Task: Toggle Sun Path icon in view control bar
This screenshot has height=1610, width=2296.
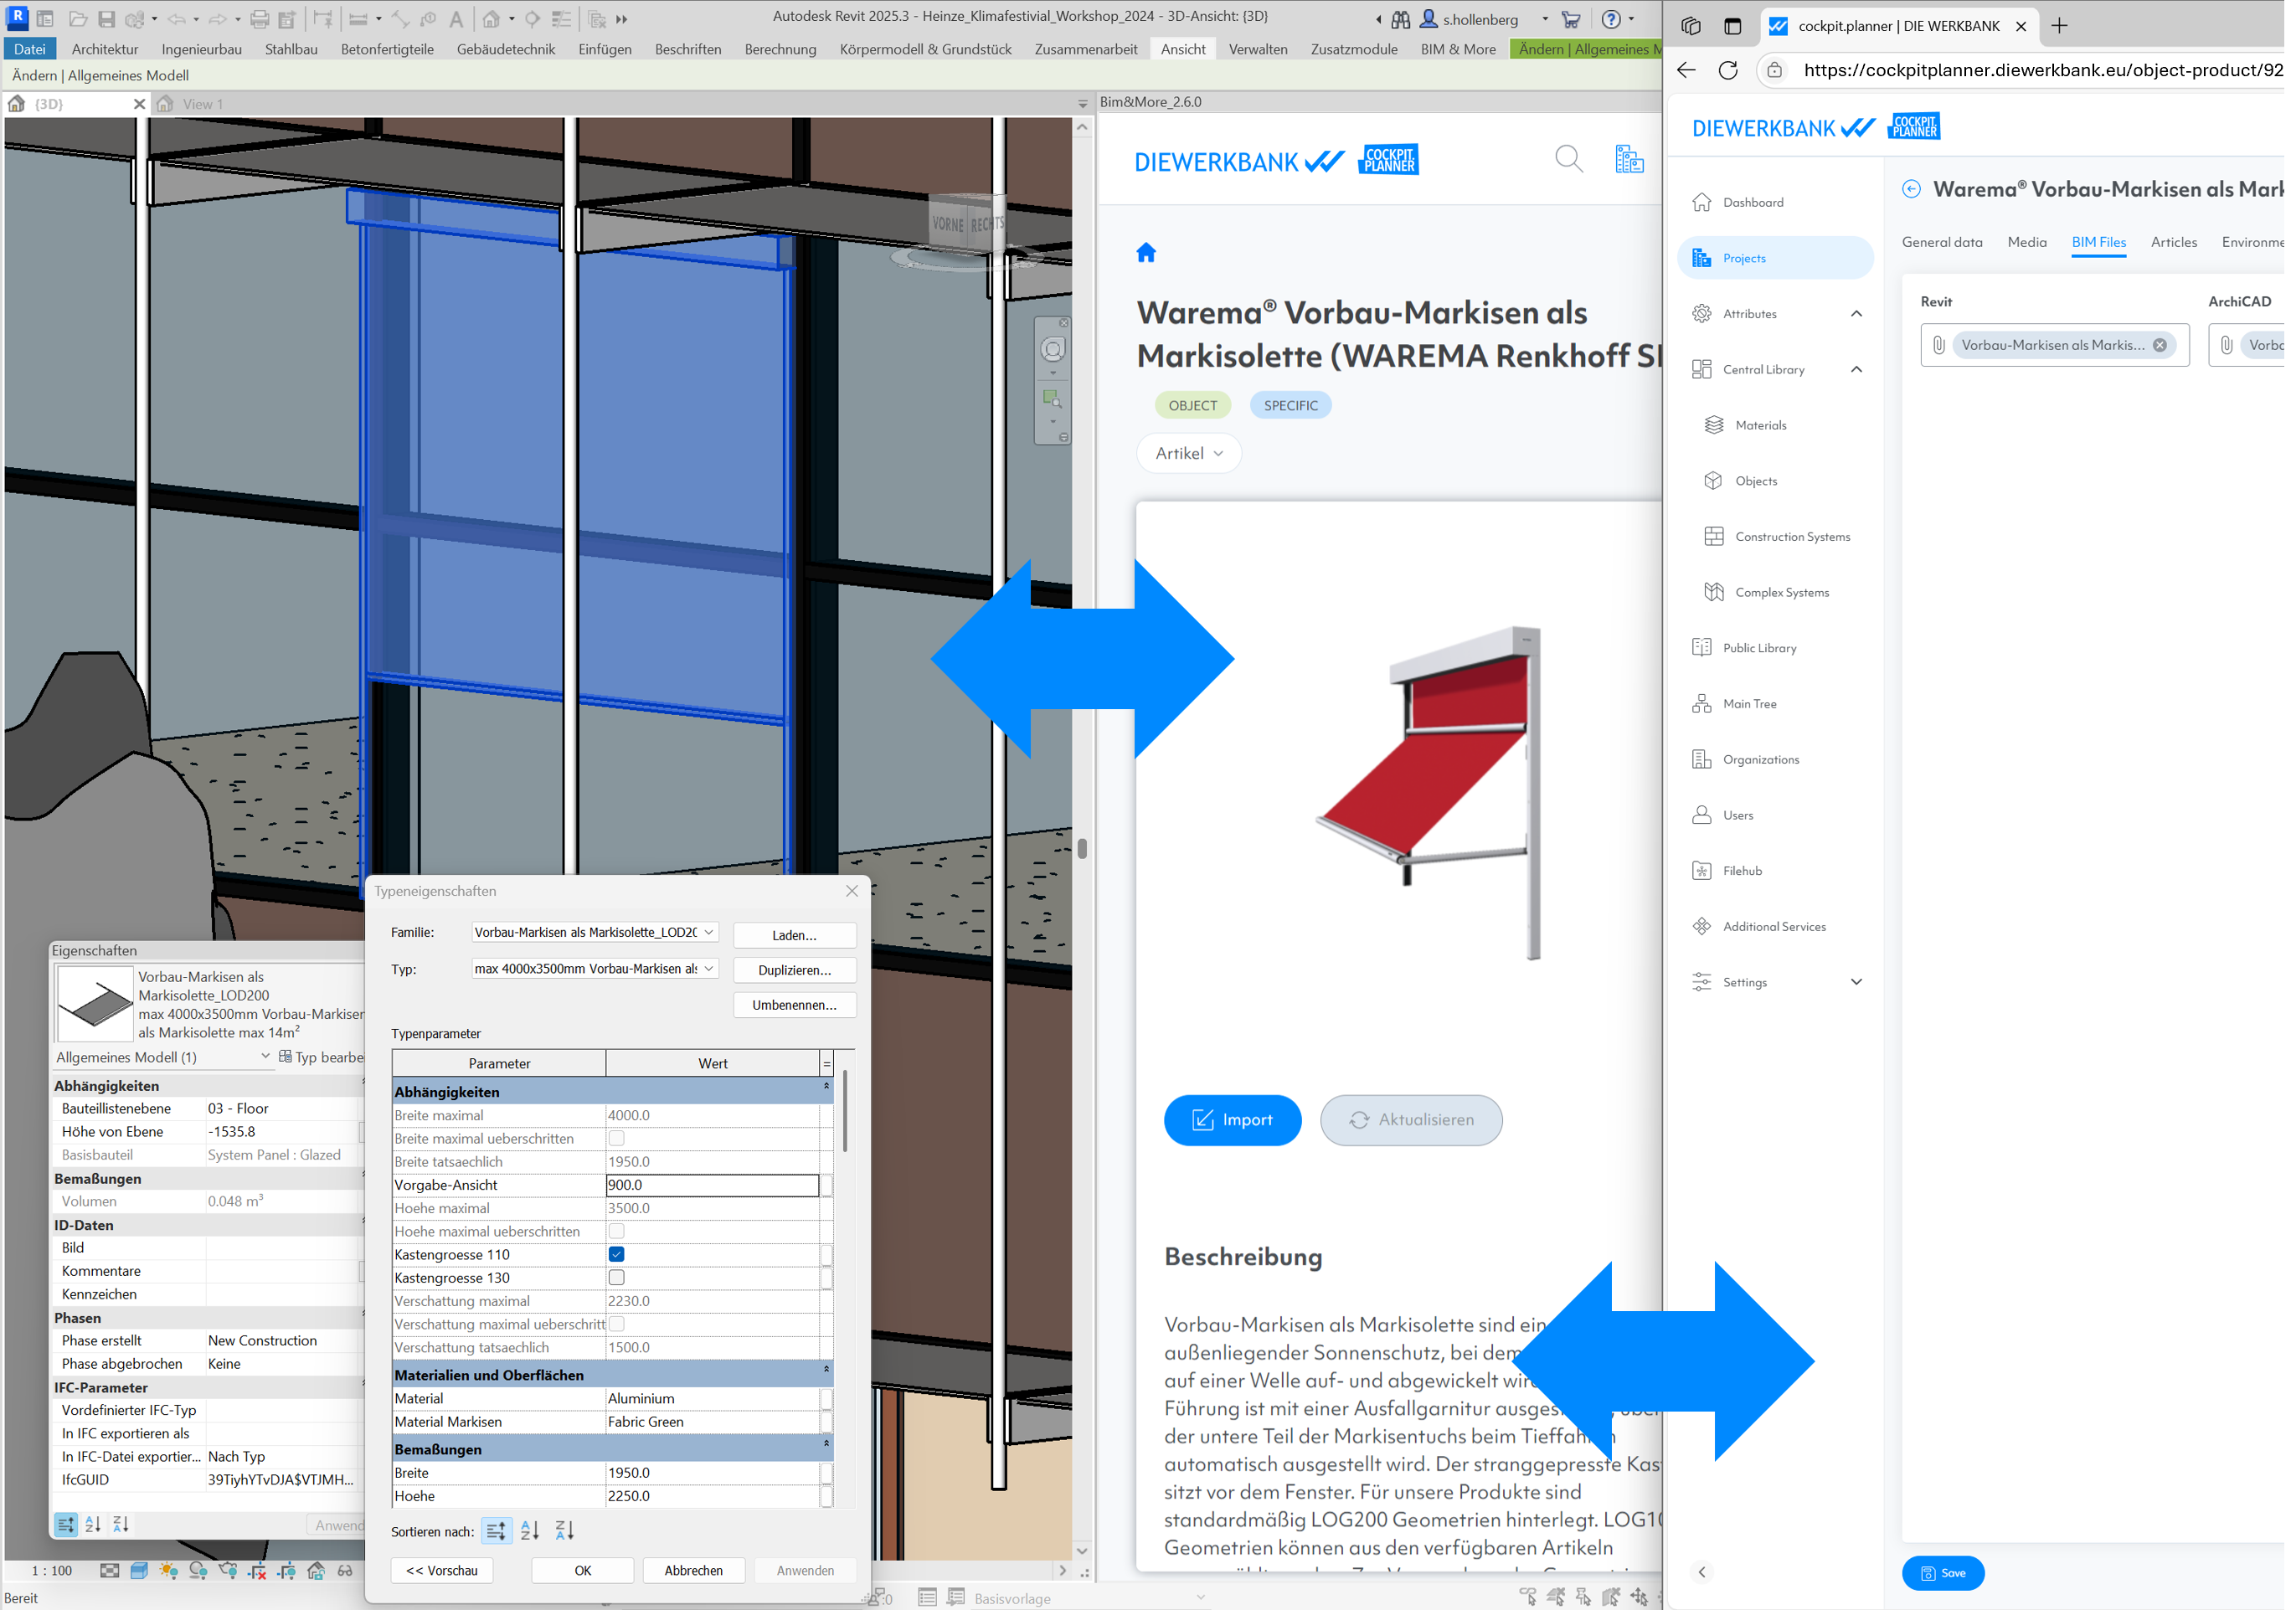Action: tap(168, 1571)
